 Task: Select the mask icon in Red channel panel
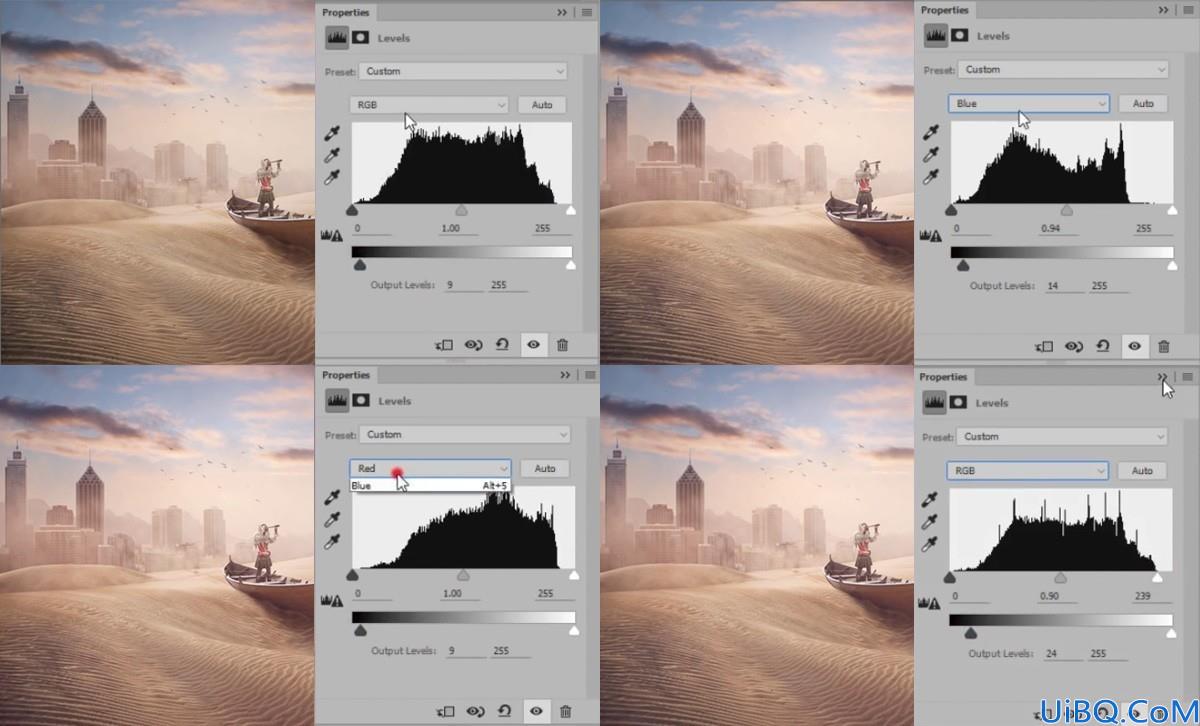(x=362, y=400)
